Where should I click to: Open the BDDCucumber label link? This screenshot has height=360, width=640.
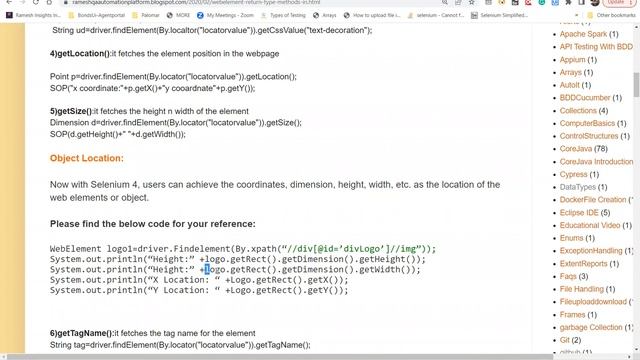click(585, 98)
